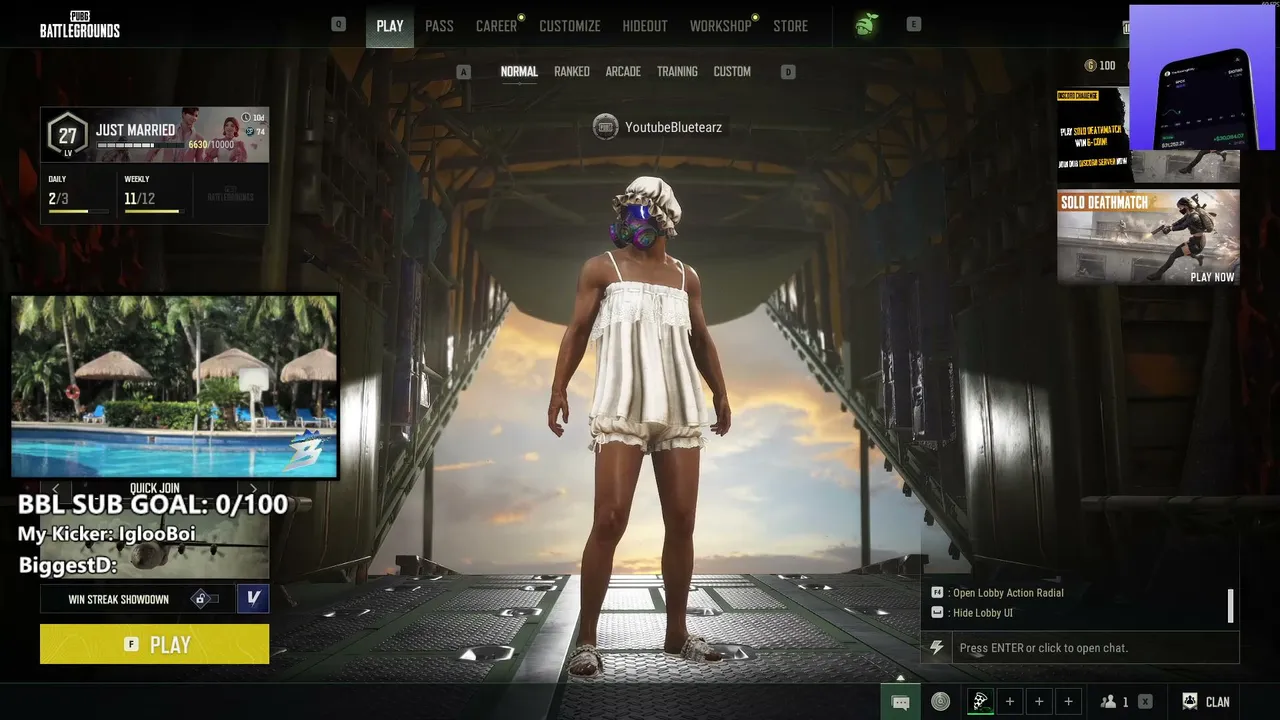Open the Hideout tab
Image resolution: width=1280 pixels, height=720 pixels.
(x=645, y=26)
